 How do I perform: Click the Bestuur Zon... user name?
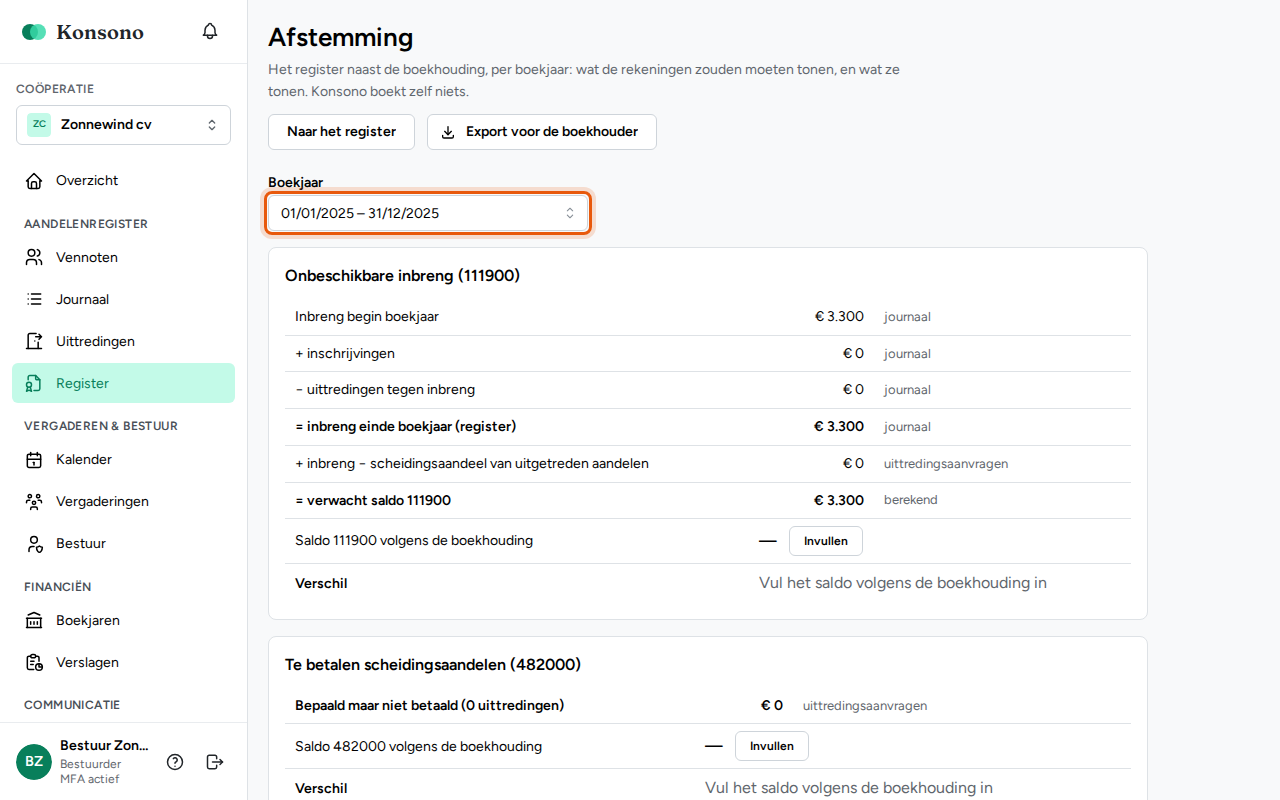pos(104,745)
